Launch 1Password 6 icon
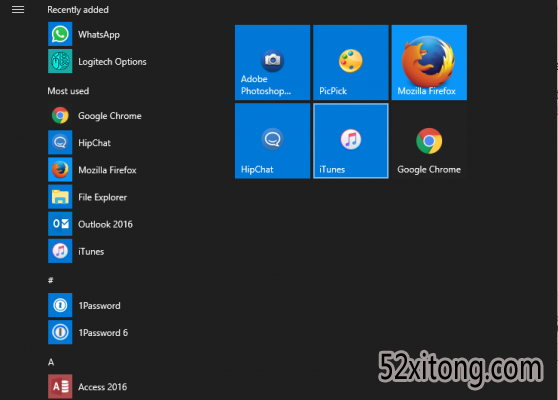Image resolution: width=558 pixels, height=400 pixels. tap(60, 332)
